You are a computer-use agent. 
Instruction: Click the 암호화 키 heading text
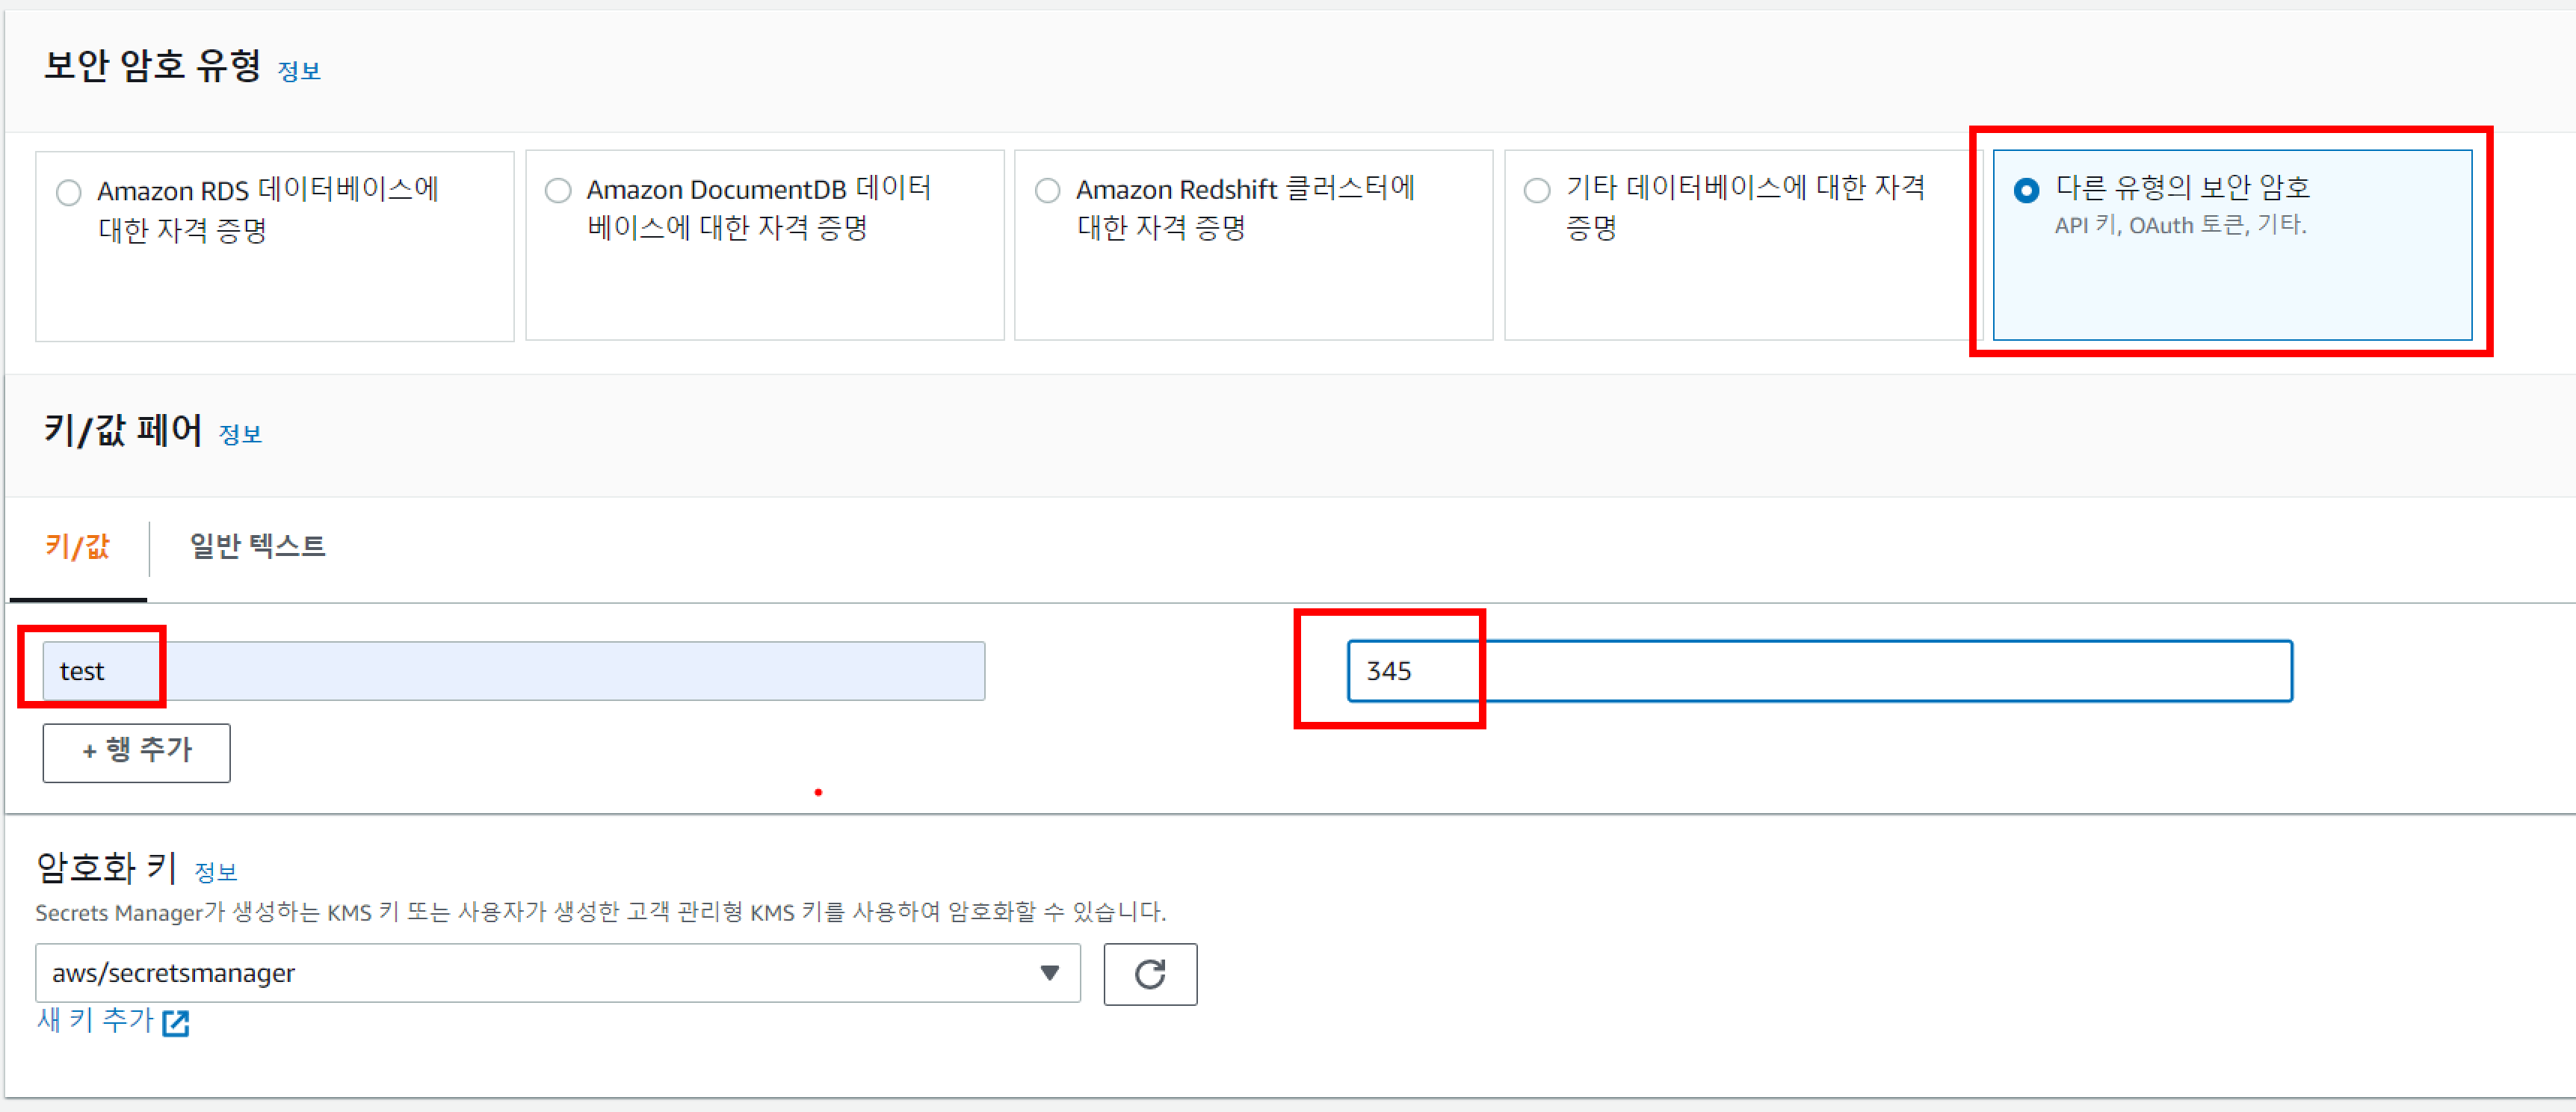click(x=107, y=868)
